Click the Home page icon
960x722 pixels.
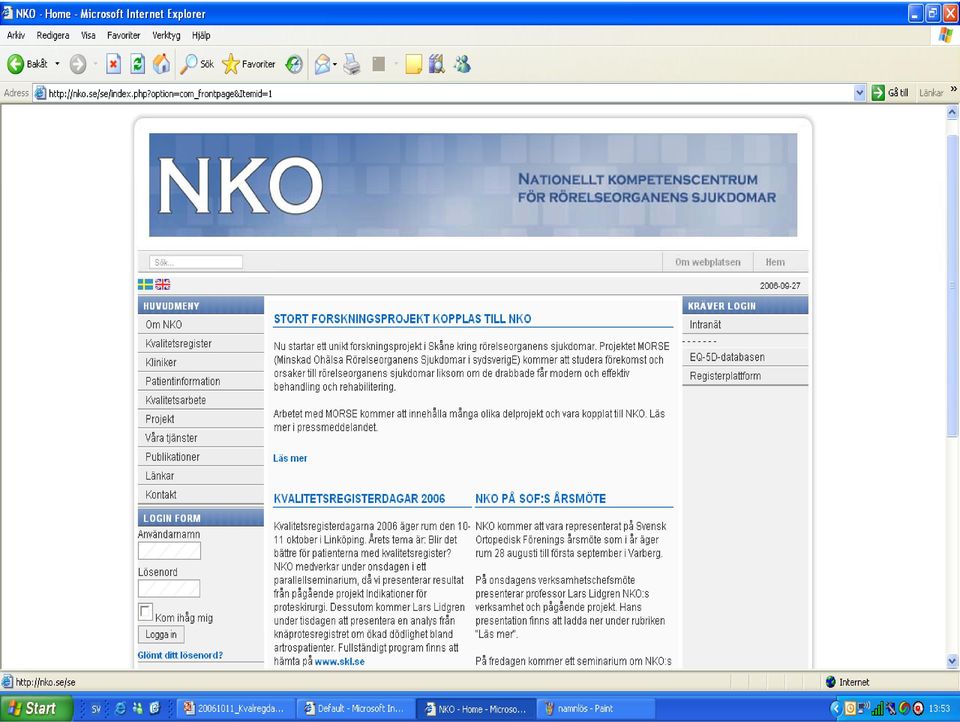click(x=162, y=64)
